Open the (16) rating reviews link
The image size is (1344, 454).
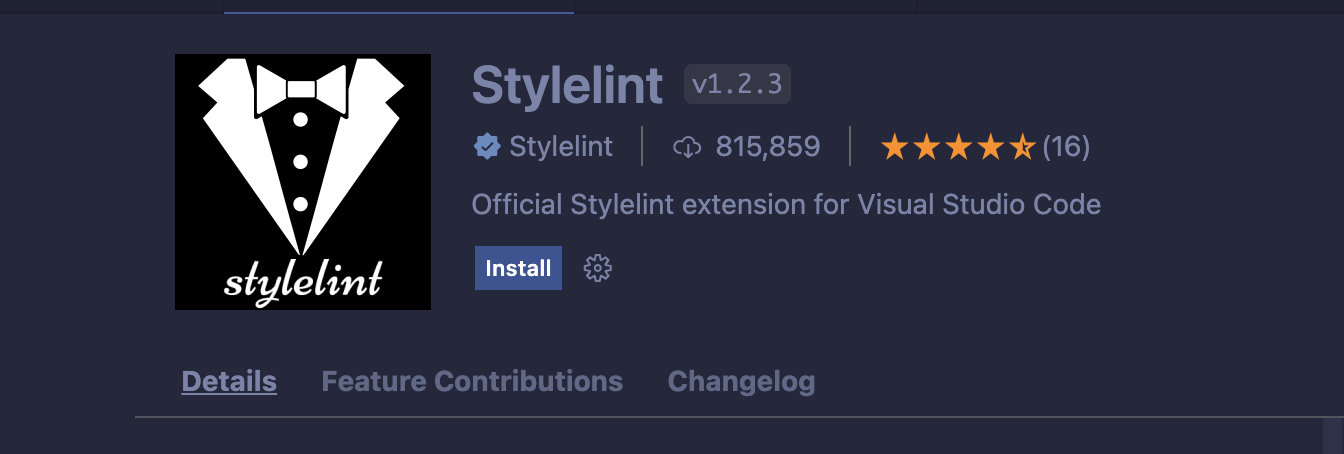[x=1065, y=147]
